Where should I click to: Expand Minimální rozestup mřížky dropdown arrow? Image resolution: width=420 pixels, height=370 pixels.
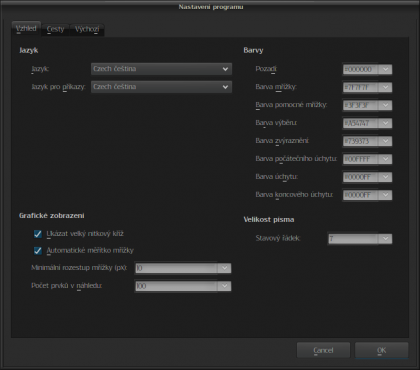[224, 268]
